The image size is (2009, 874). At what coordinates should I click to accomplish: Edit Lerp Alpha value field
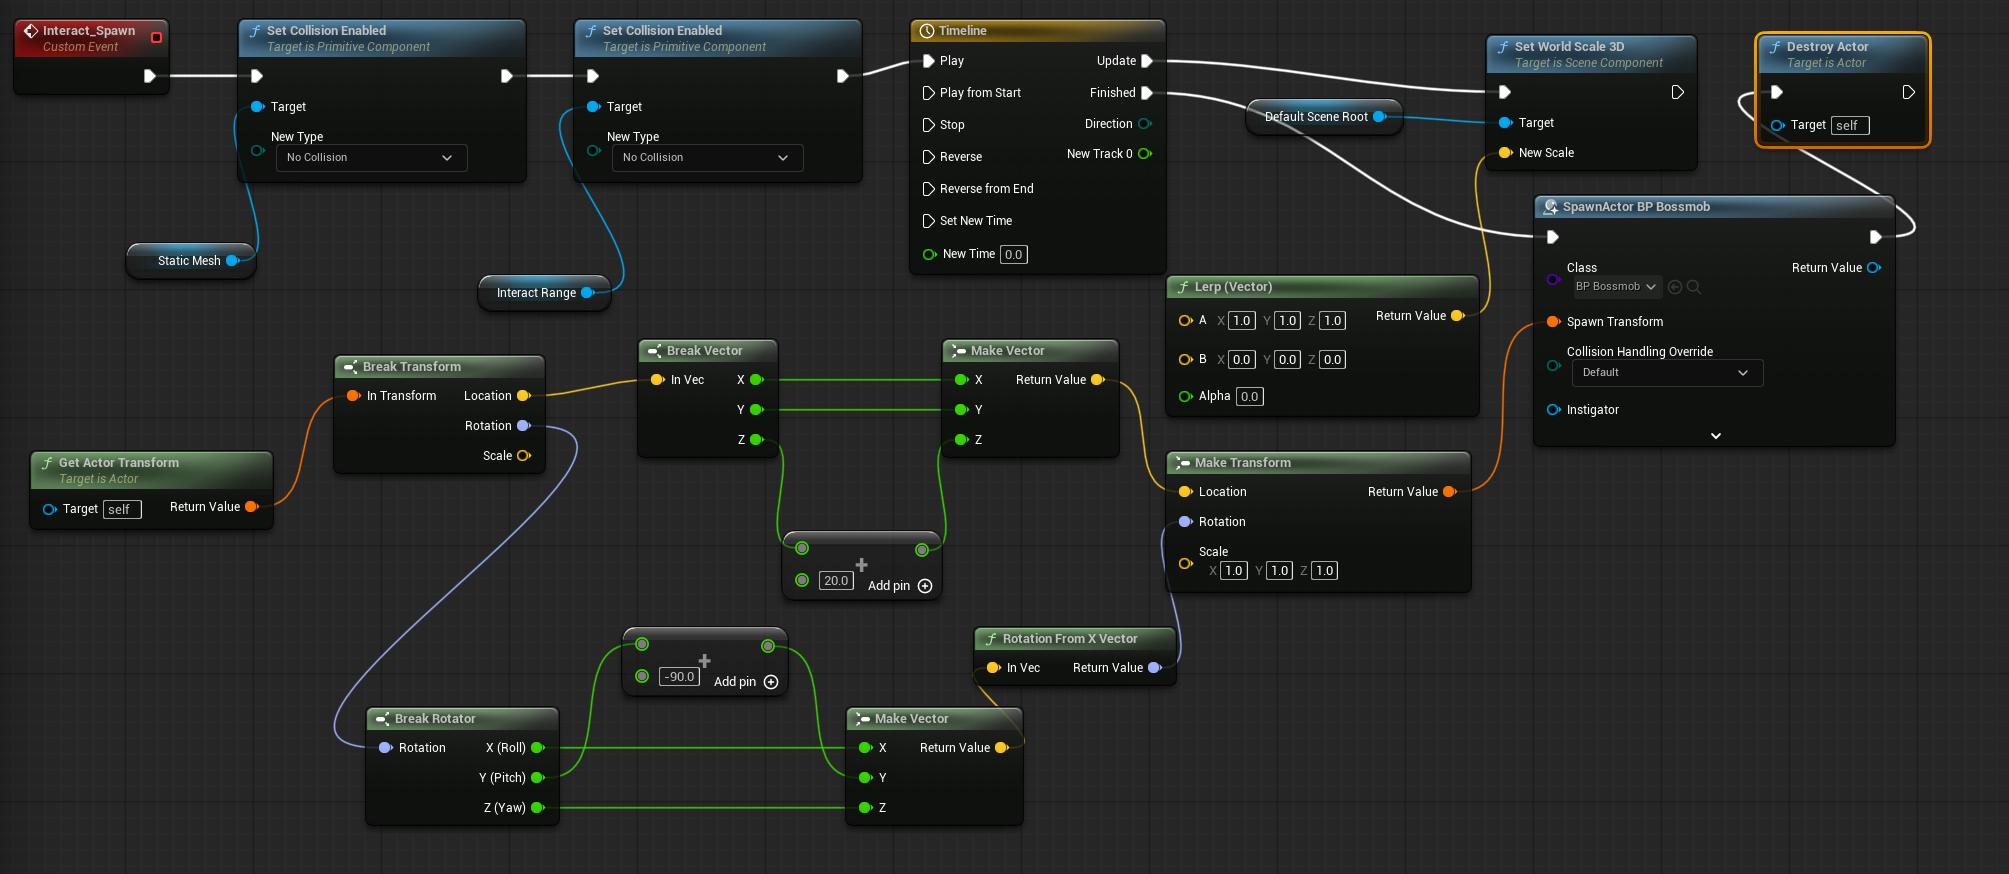1249,397
